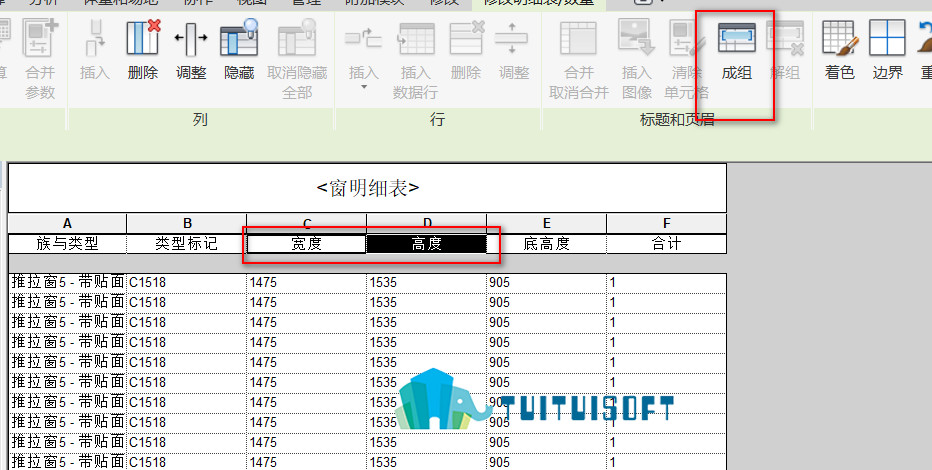The image size is (932, 470).
Task: Click the highlighted 高度 header cell
Action: (427, 244)
